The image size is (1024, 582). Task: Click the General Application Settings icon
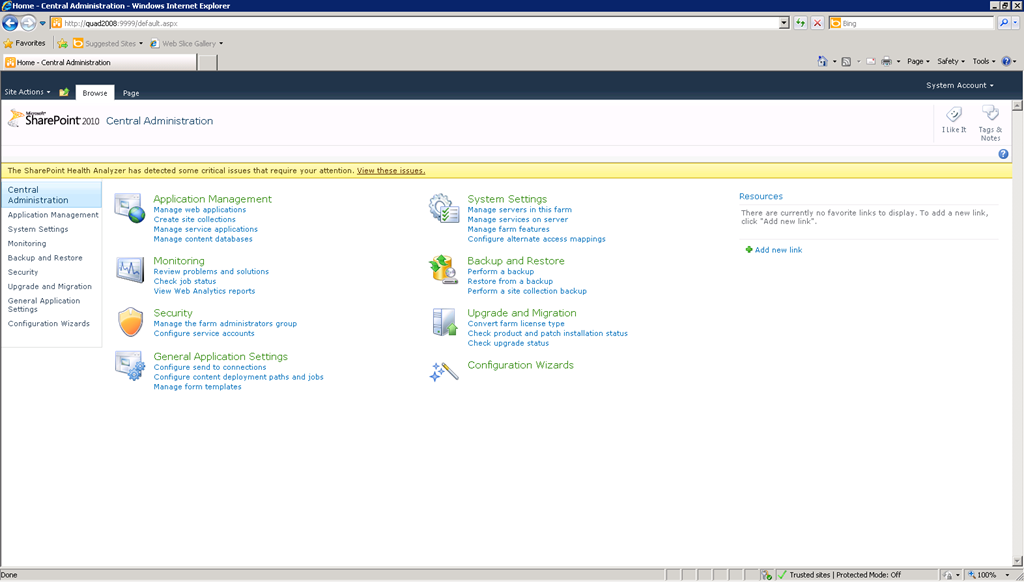pos(130,366)
